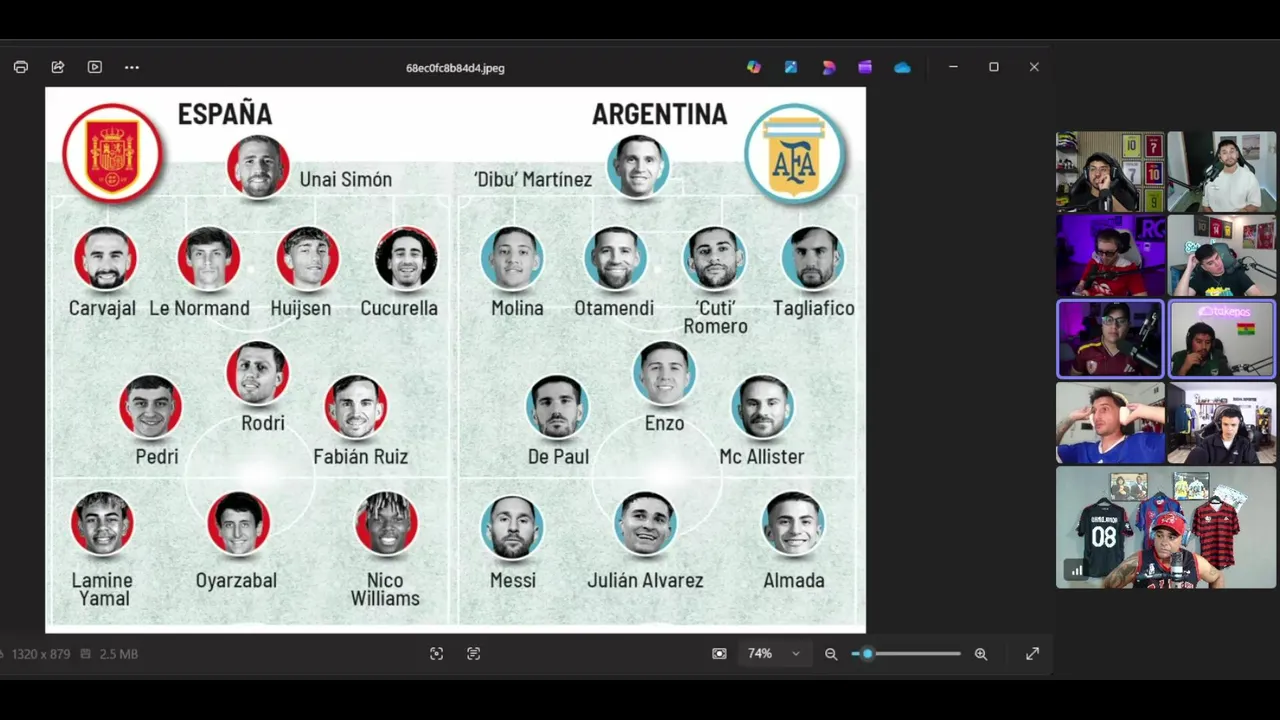Click the file name 68ec0fc8b84d4.jpeg

[x=455, y=68]
